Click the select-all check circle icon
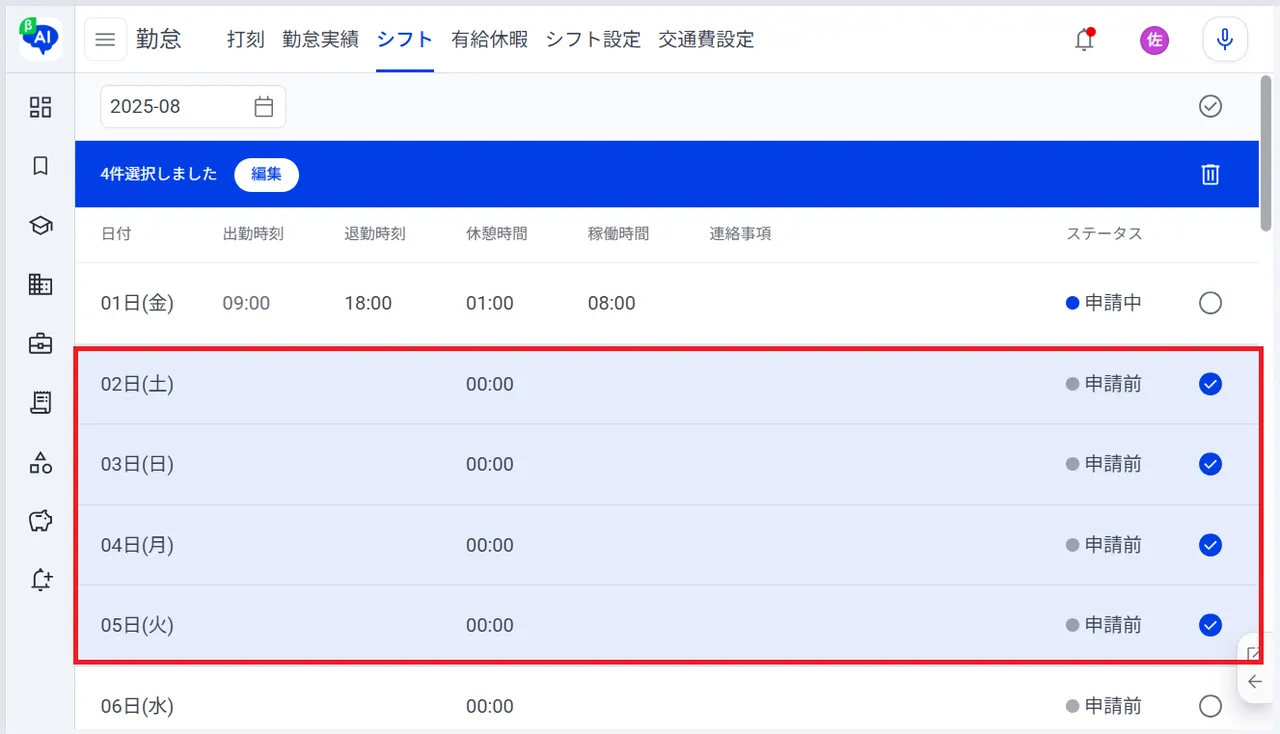The width and height of the screenshot is (1280, 734). click(x=1210, y=106)
